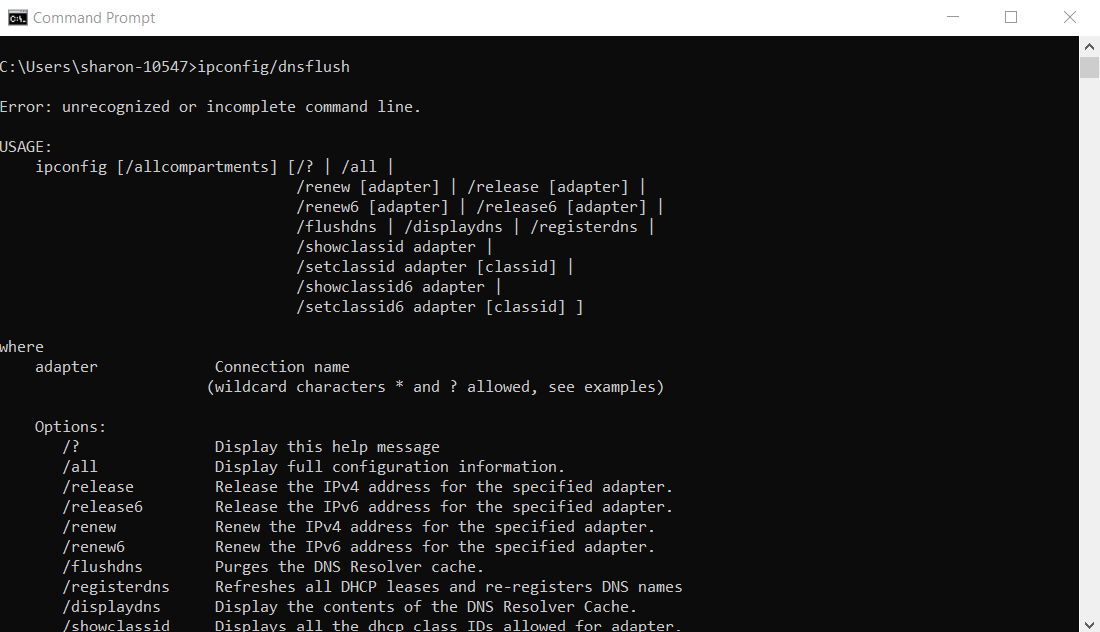1100x632 pixels.
Task: Click the Error unrecognized command line message
Action: 210,107
